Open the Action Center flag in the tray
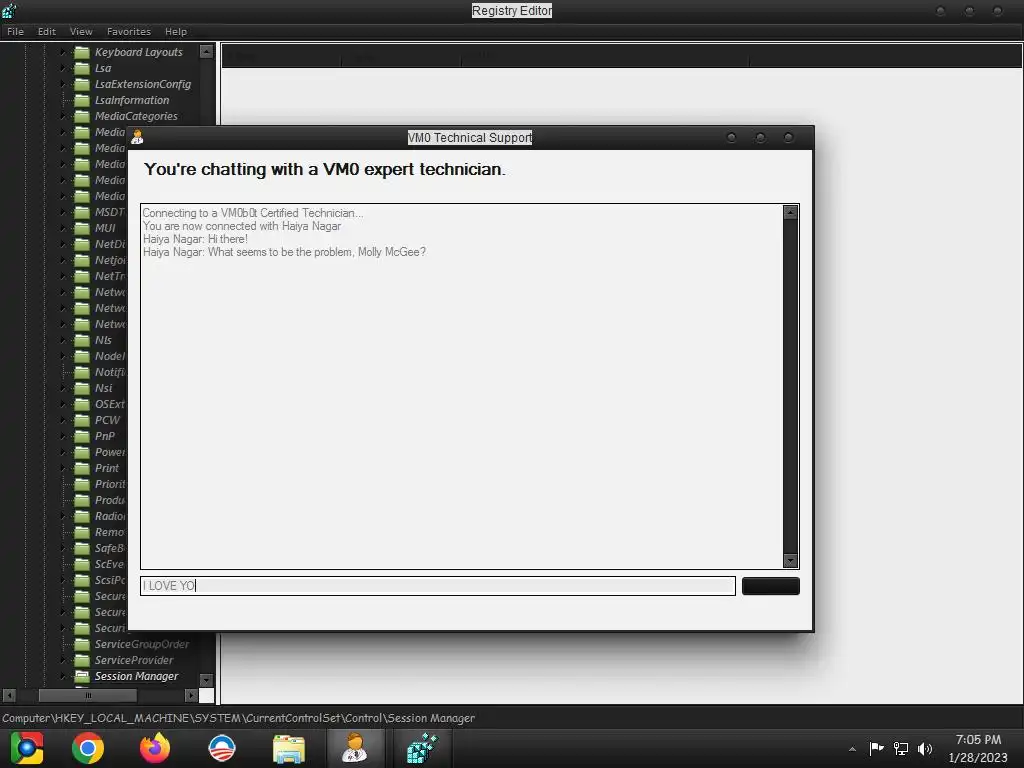Viewport: 1024px width, 768px height. pyautogui.click(x=876, y=748)
